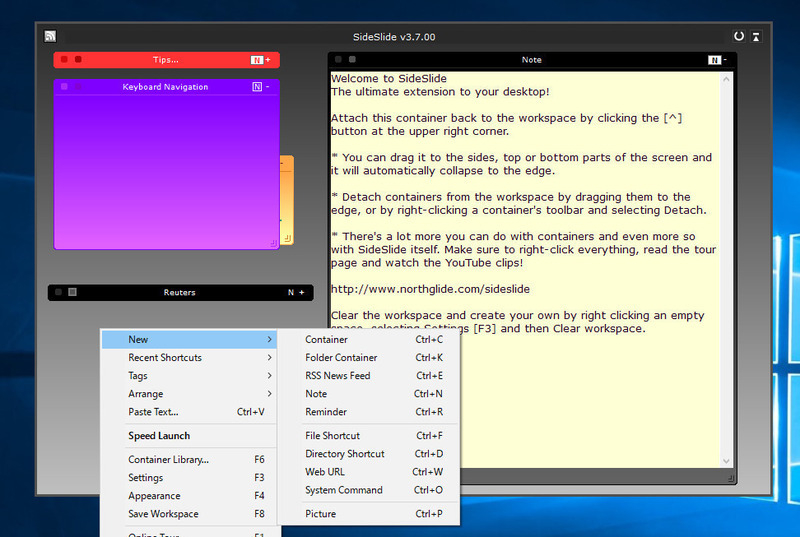Select RSS News Feed from New submenu
The image size is (800, 537).
click(x=338, y=375)
